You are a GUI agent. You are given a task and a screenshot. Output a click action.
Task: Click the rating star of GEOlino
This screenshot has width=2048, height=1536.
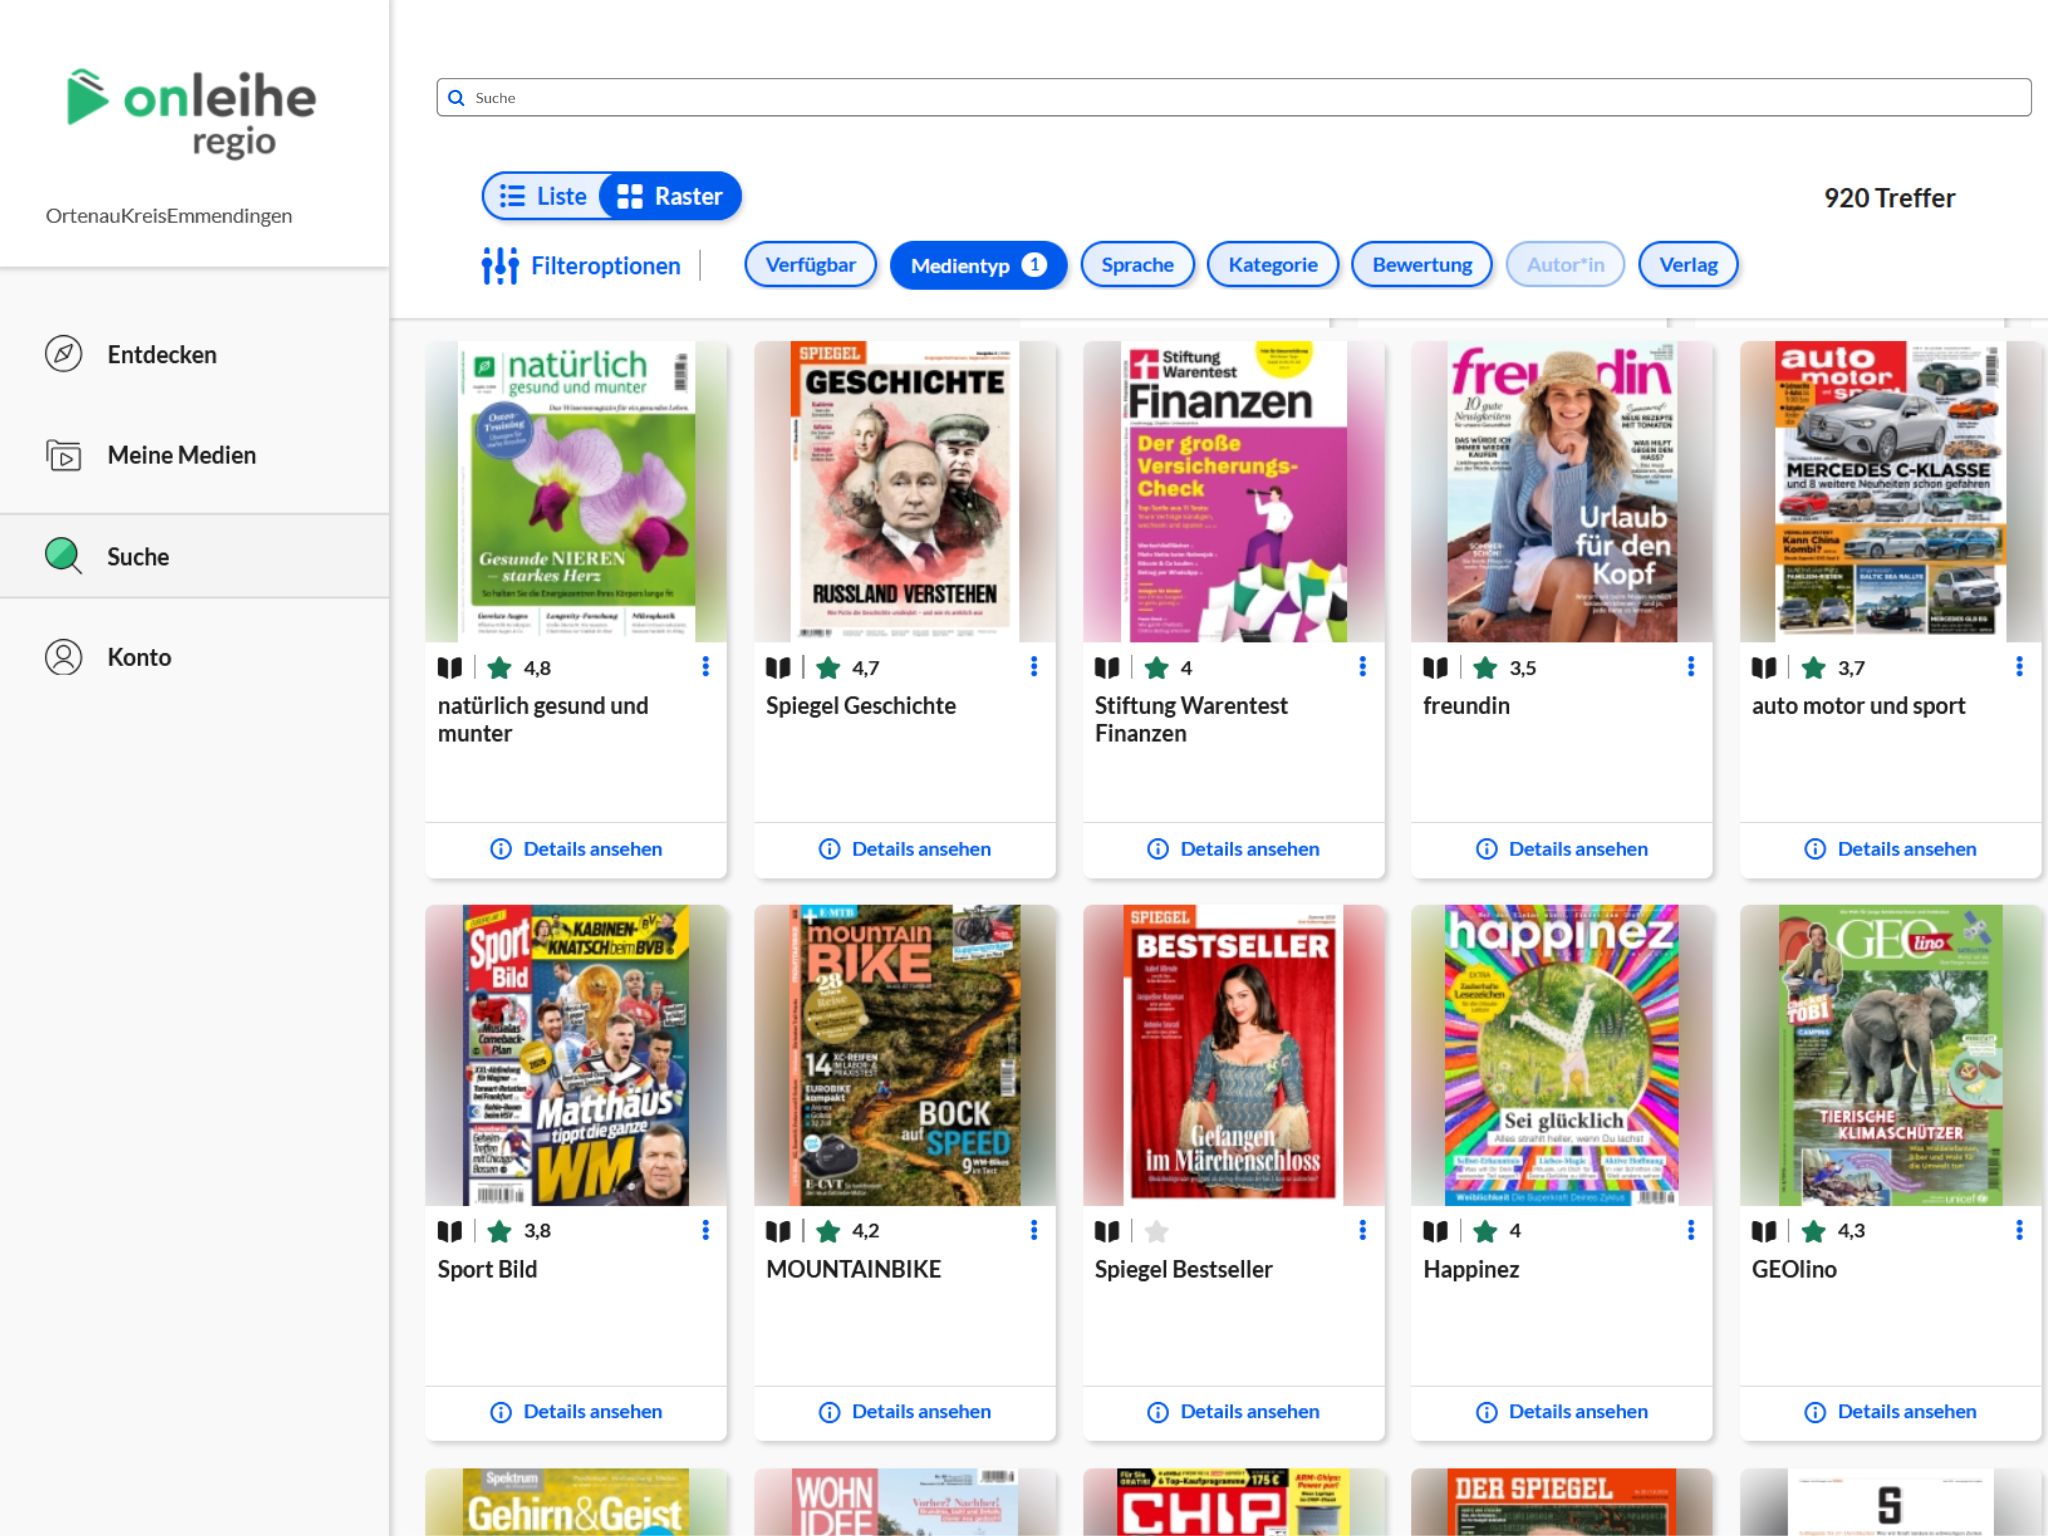pyautogui.click(x=1814, y=1231)
